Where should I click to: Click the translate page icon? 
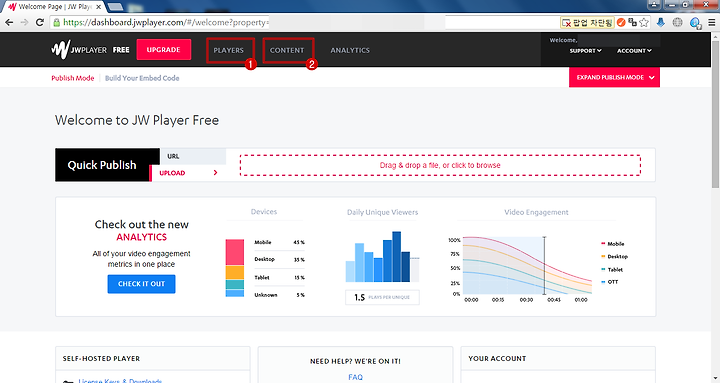click(633, 22)
